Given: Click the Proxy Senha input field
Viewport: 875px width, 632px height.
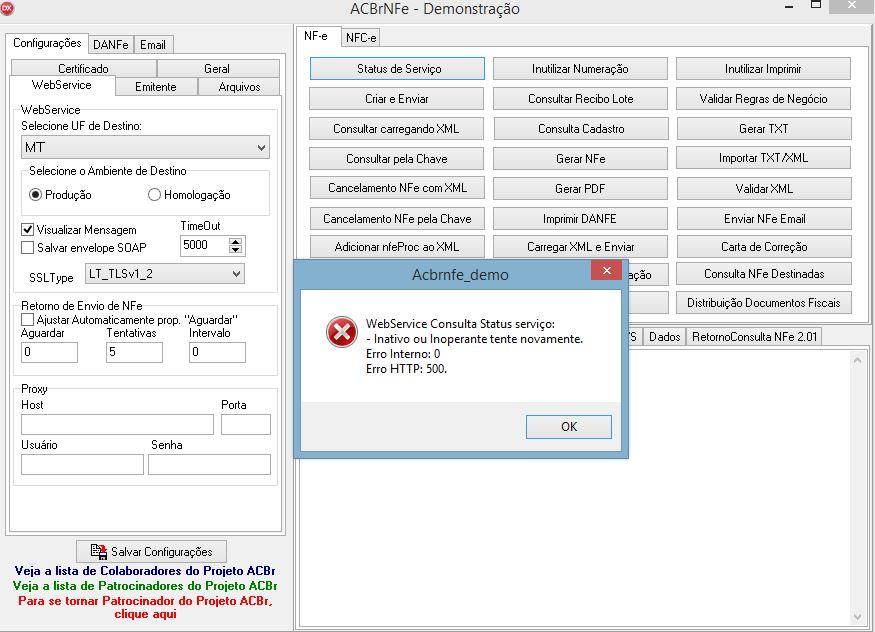Looking at the screenshot, I should pos(209,465).
